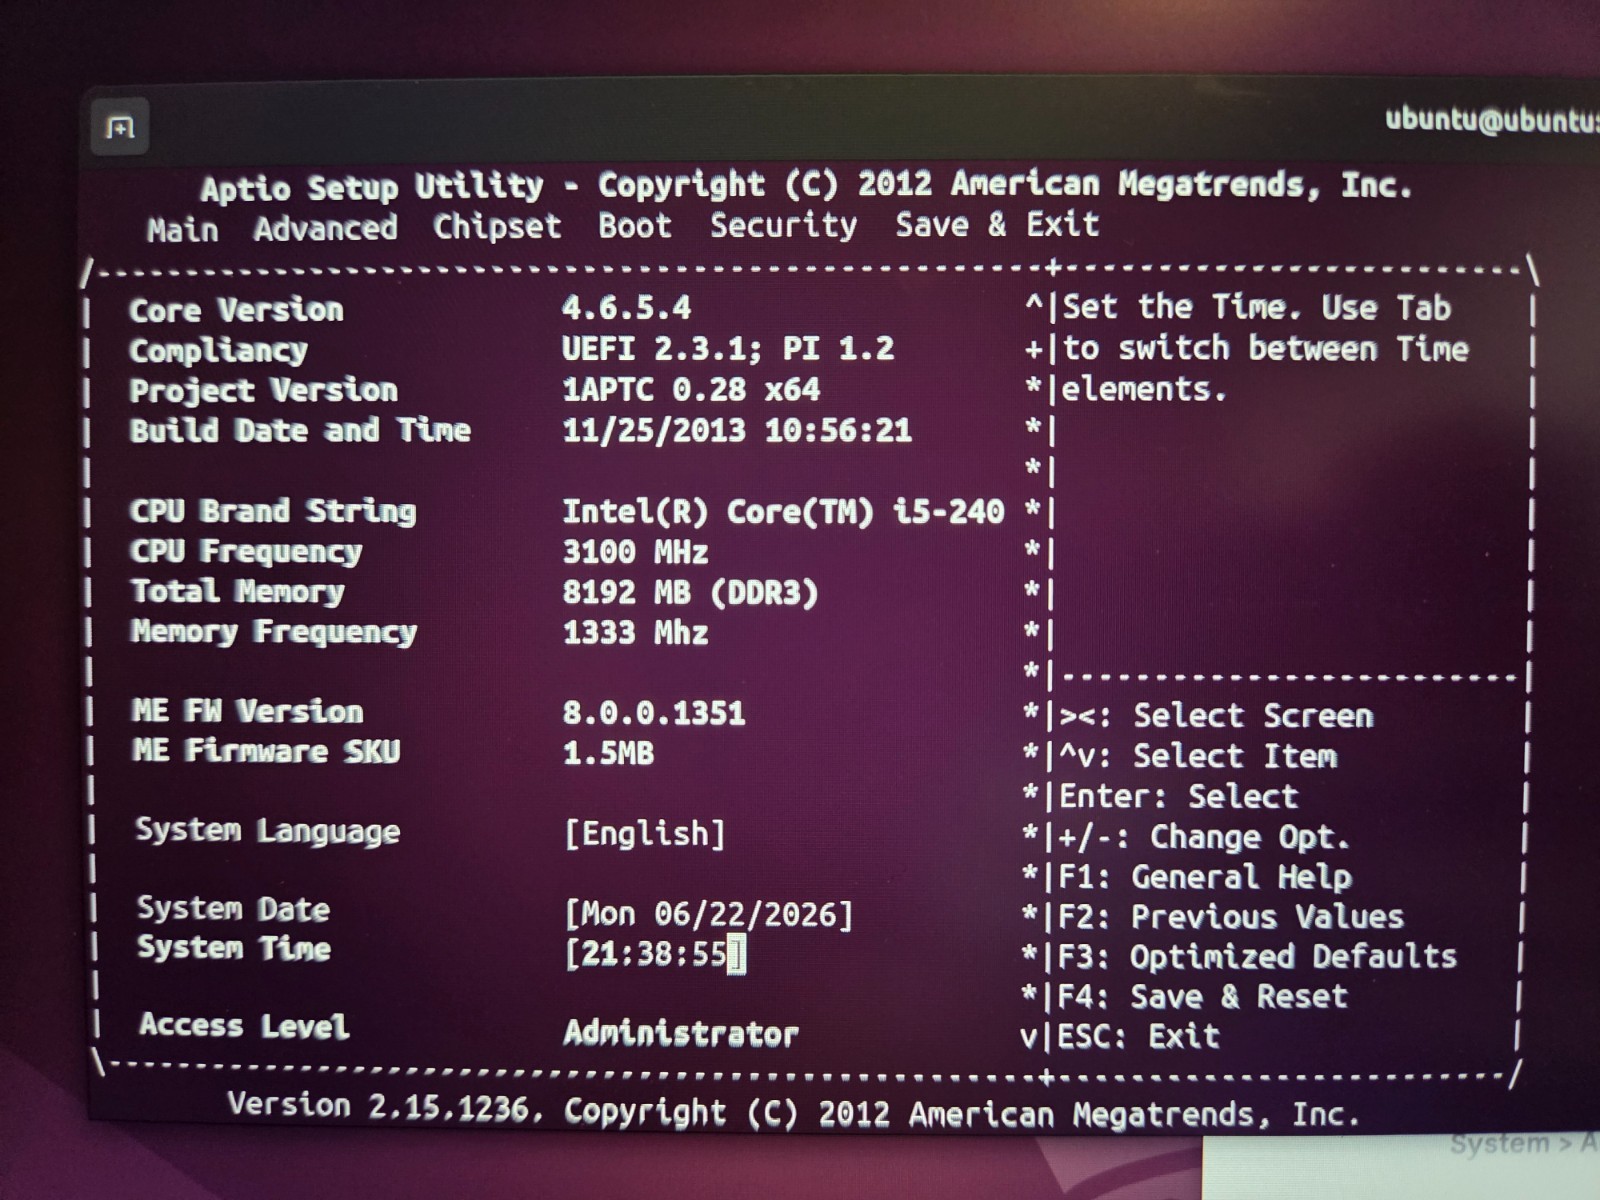Click the System Language label
The height and width of the screenshot is (1200, 1600).
pyautogui.click(x=268, y=832)
